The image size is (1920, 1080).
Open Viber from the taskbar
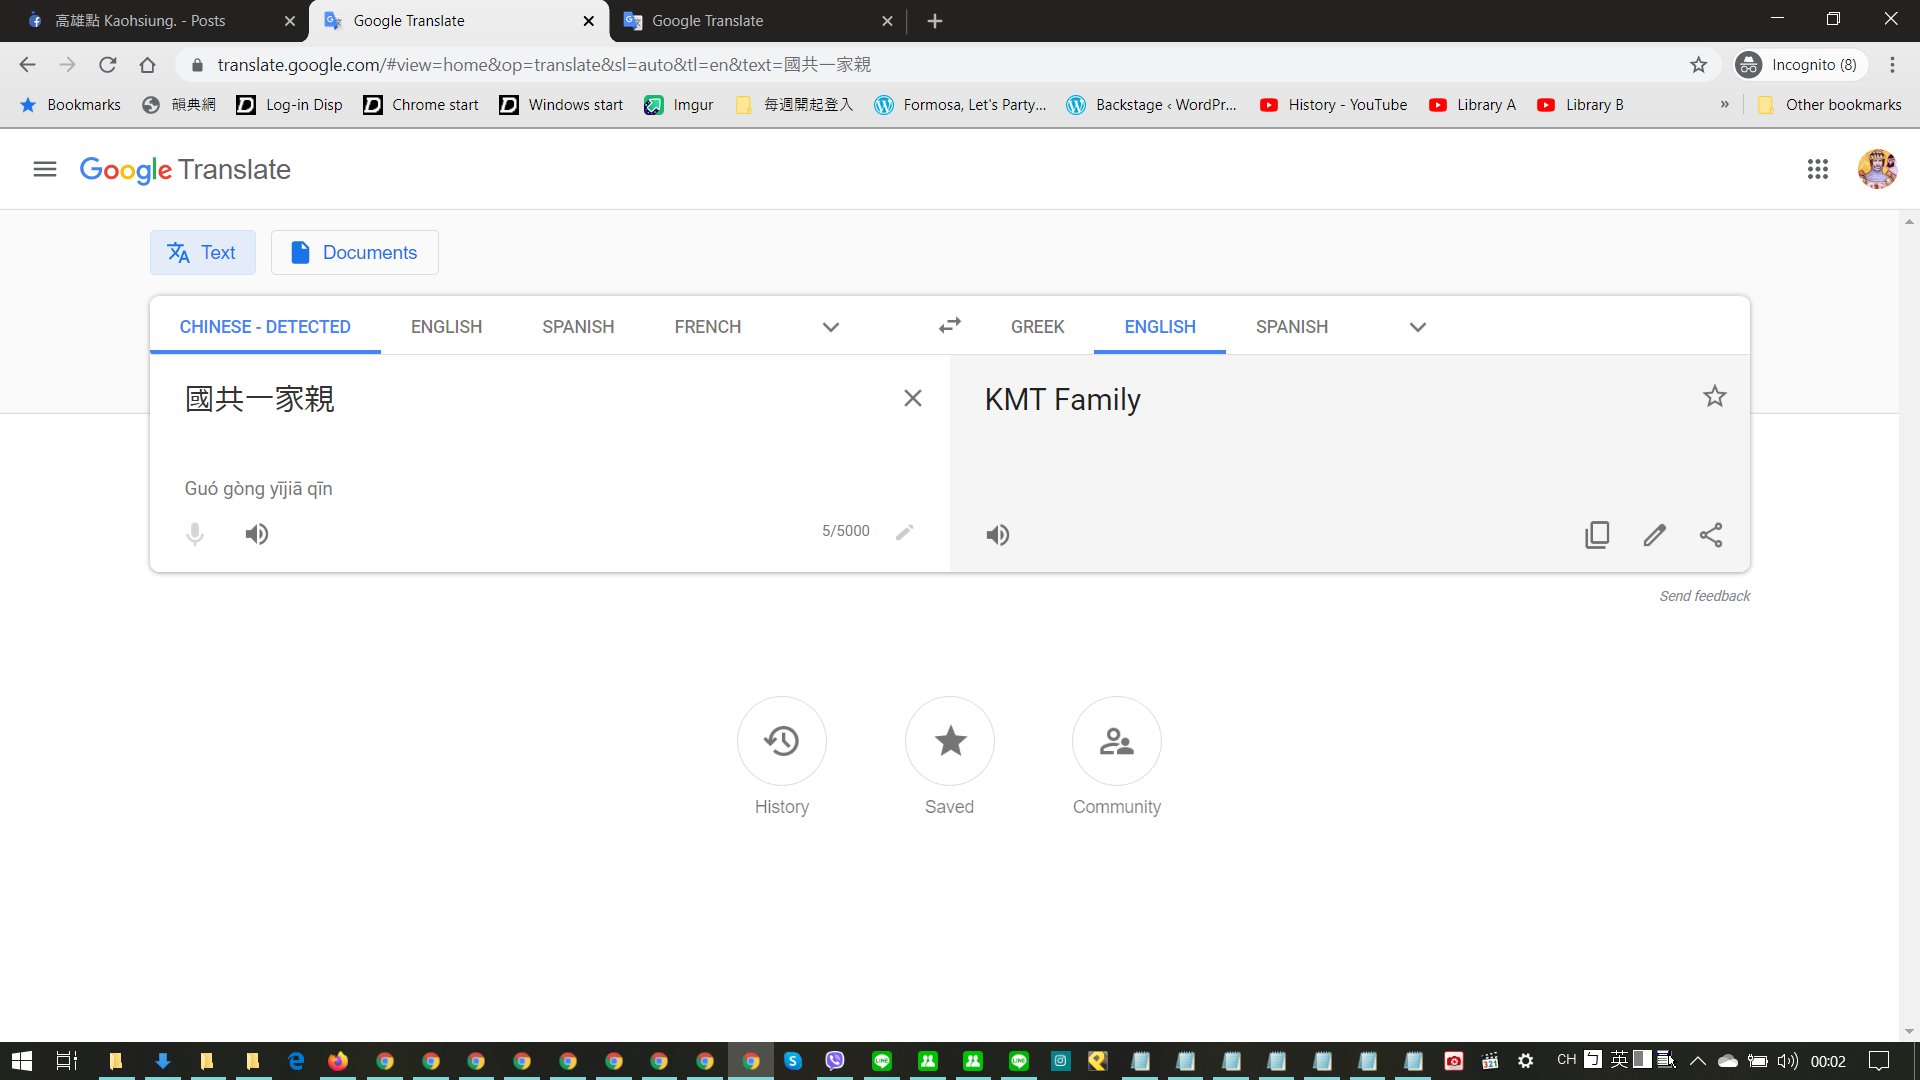tap(835, 1061)
